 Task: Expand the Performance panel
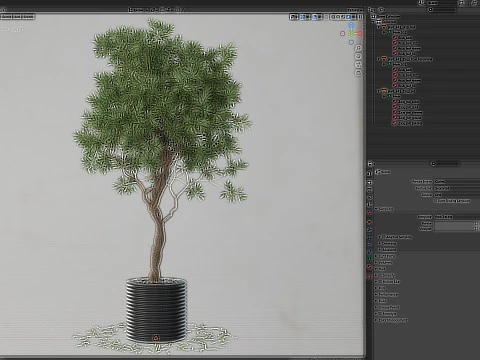click(376, 294)
